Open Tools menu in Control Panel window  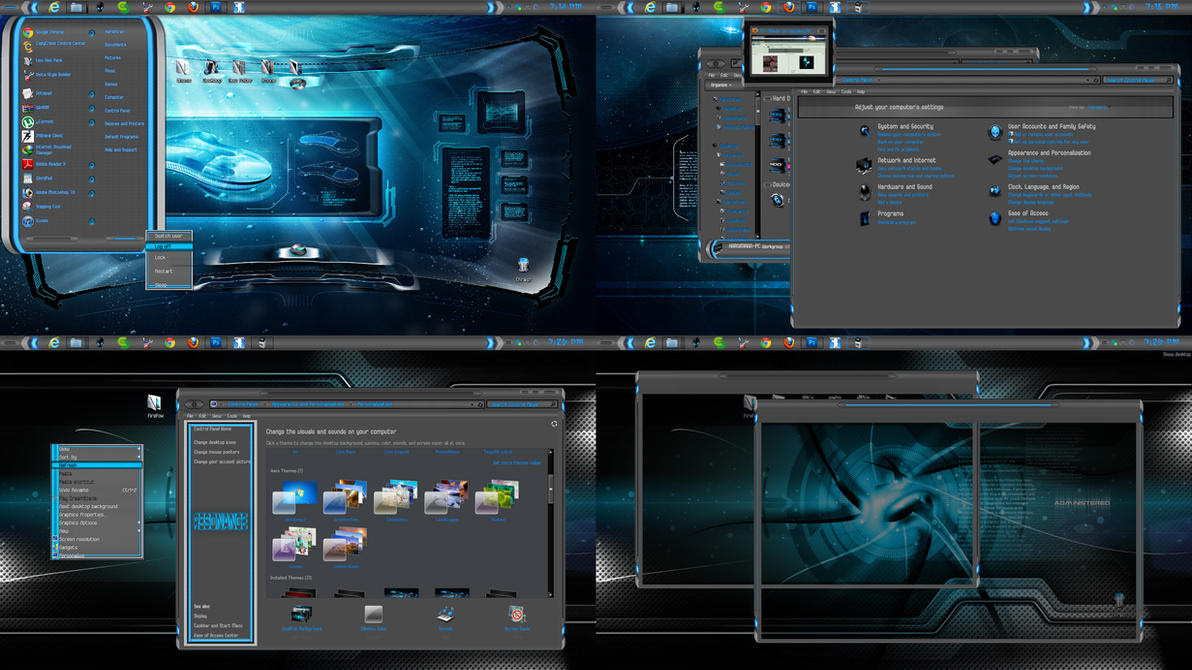click(x=846, y=92)
